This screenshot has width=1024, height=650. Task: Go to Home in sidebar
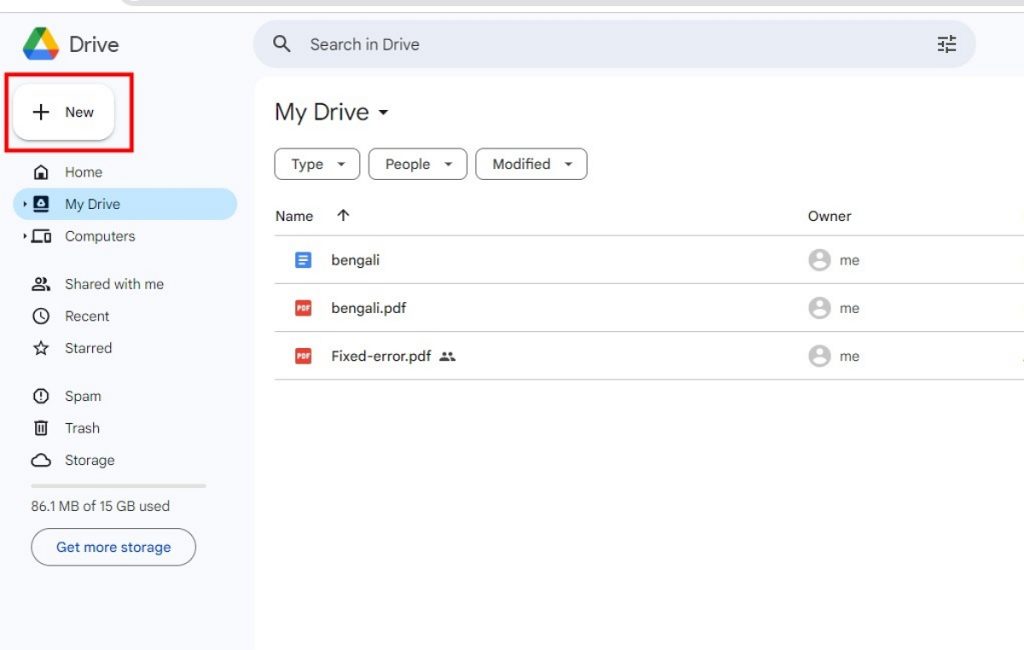coord(84,172)
